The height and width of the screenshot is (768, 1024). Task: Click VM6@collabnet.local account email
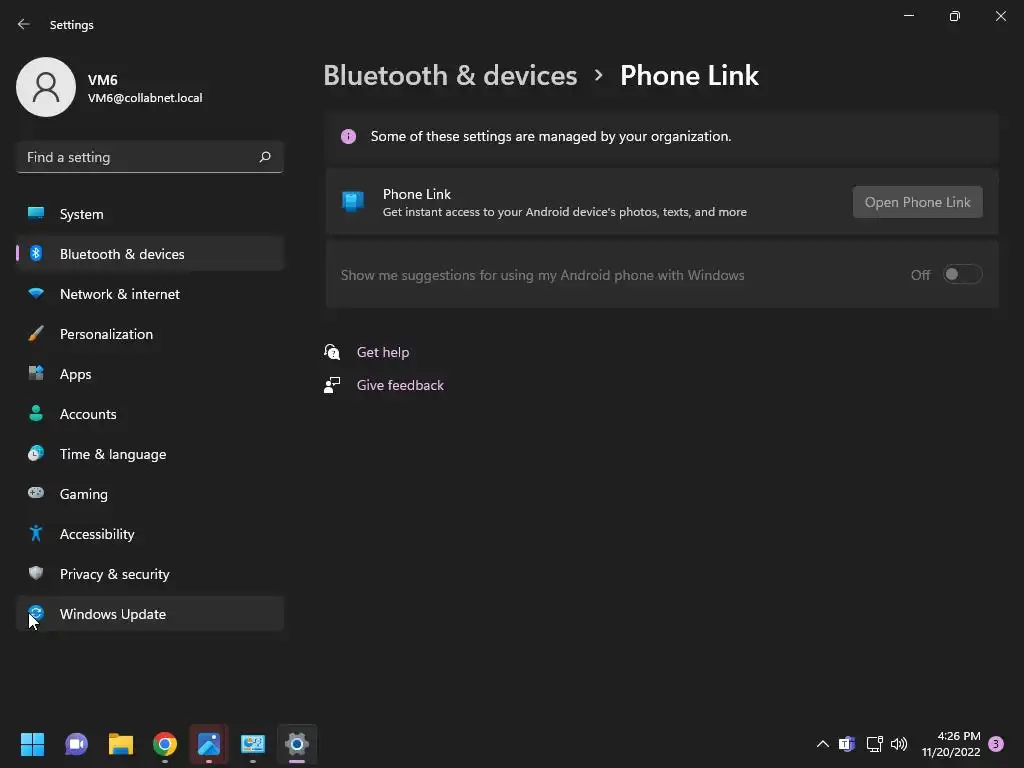145,97
